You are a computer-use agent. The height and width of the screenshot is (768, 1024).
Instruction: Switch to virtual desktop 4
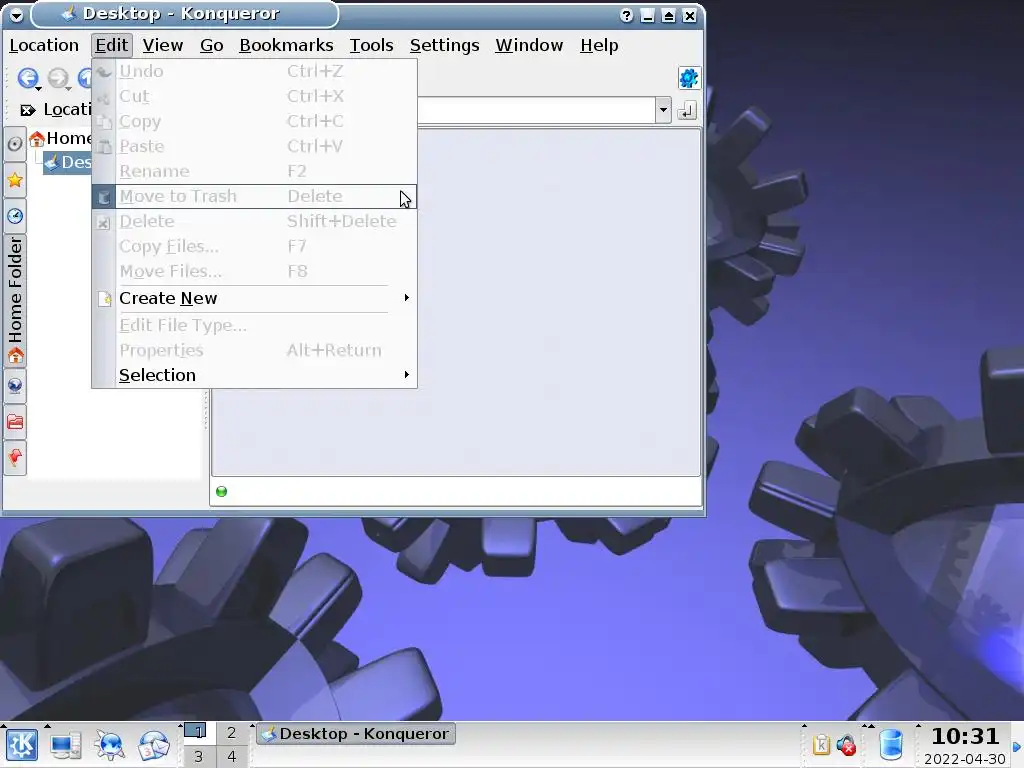pyautogui.click(x=231, y=756)
